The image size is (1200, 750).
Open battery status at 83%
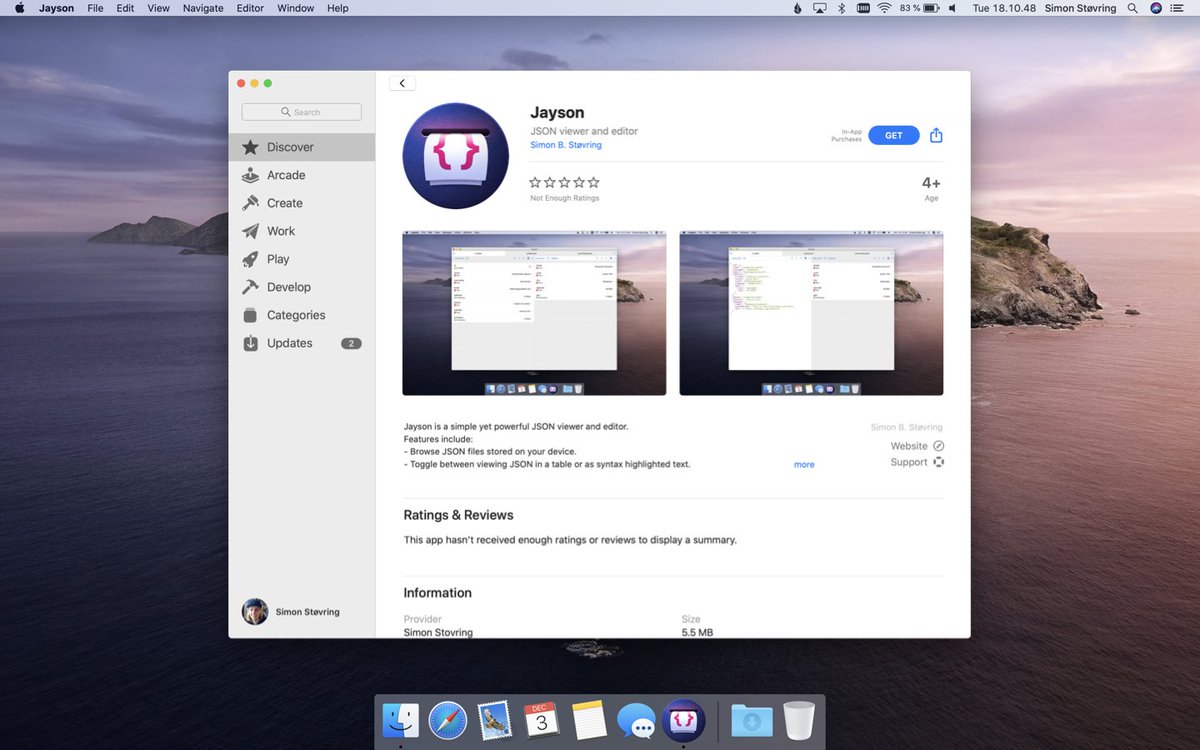pos(919,8)
